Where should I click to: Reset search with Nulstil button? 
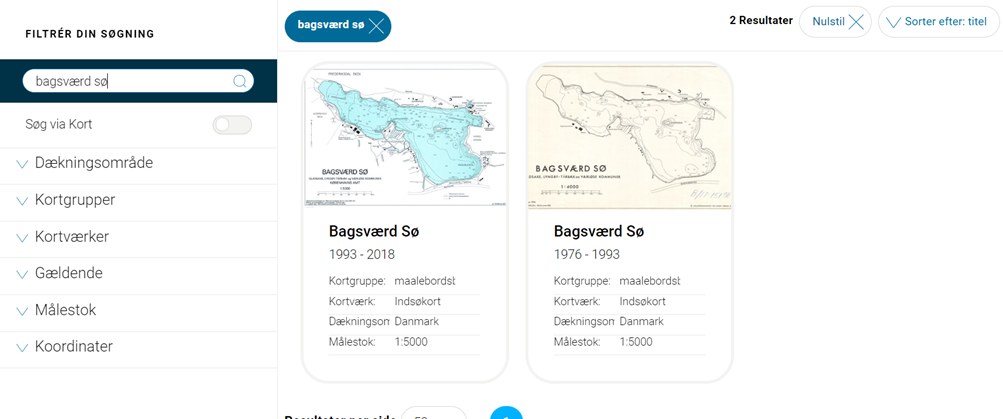[835, 22]
